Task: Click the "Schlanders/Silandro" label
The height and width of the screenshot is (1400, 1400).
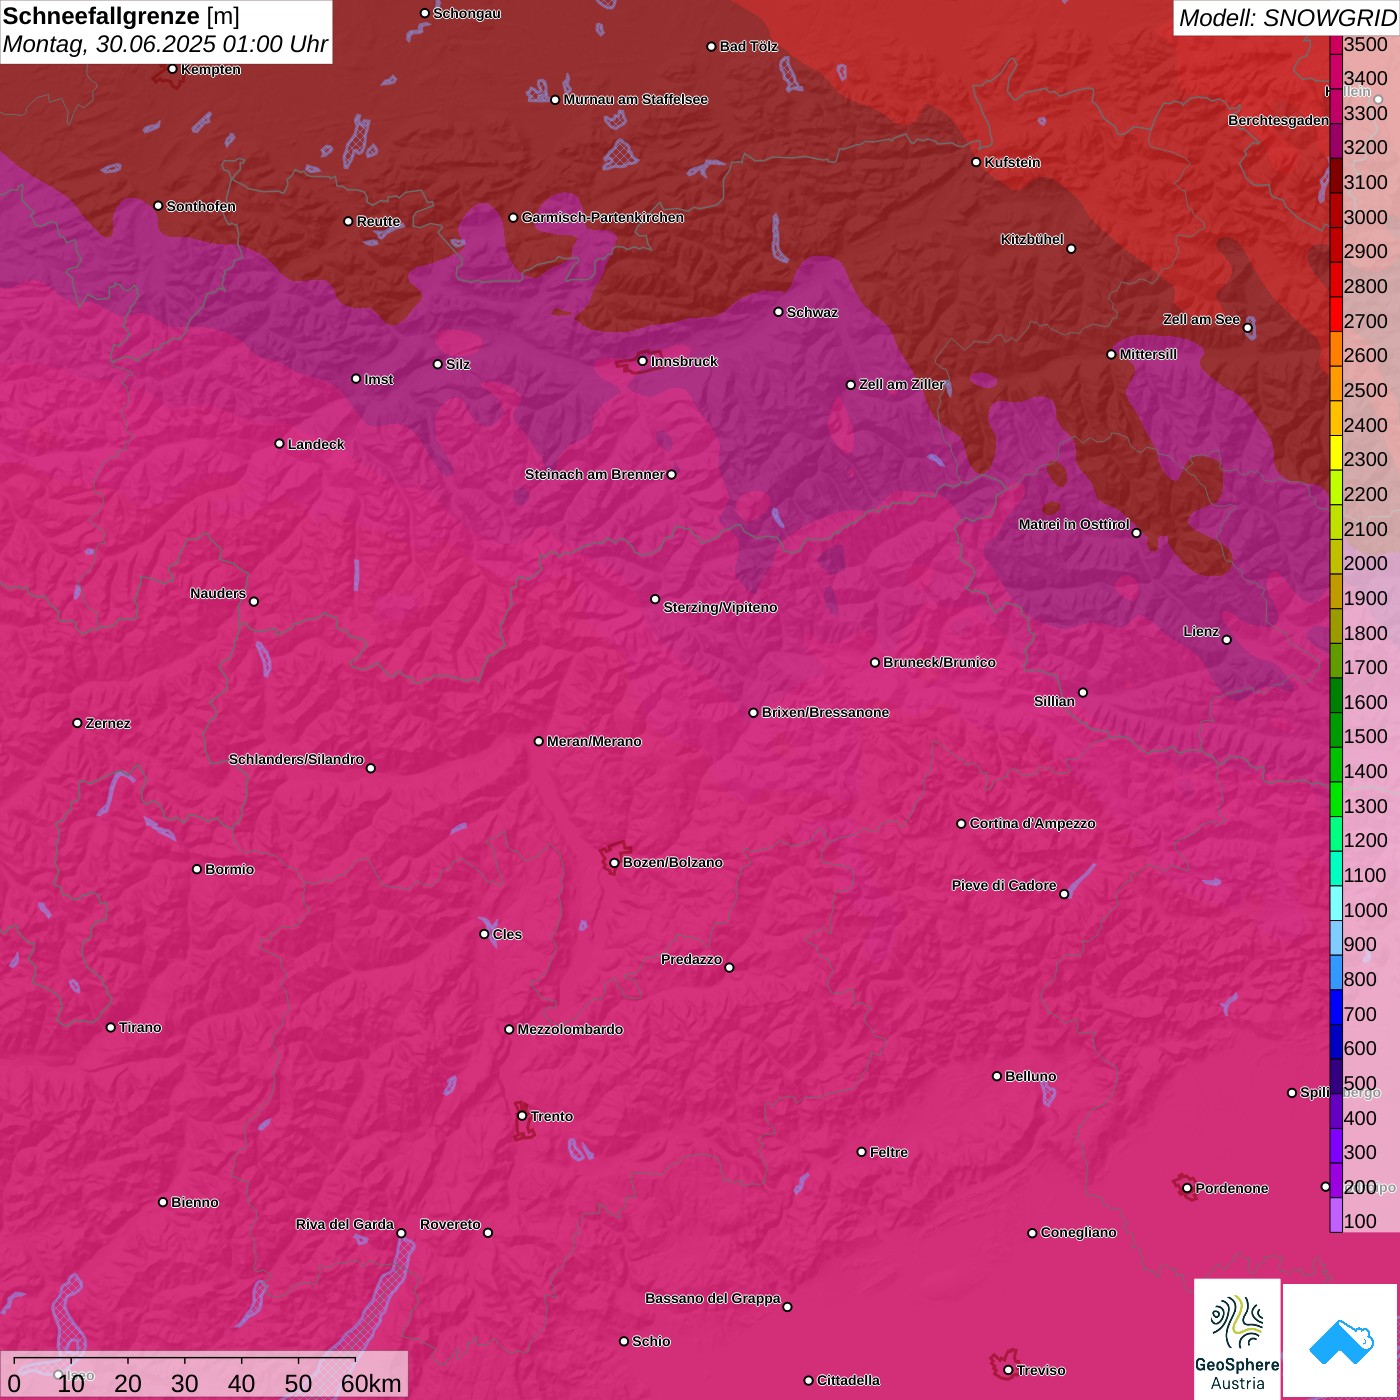Action: (296, 759)
